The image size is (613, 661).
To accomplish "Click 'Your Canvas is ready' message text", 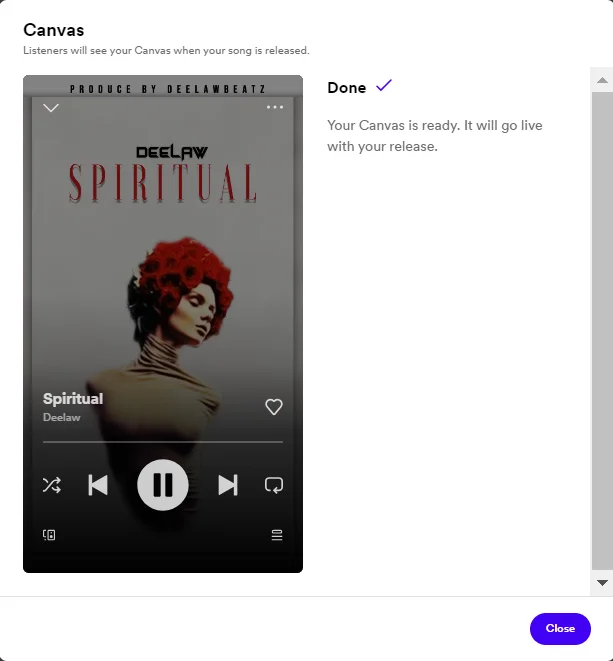I will [435, 136].
